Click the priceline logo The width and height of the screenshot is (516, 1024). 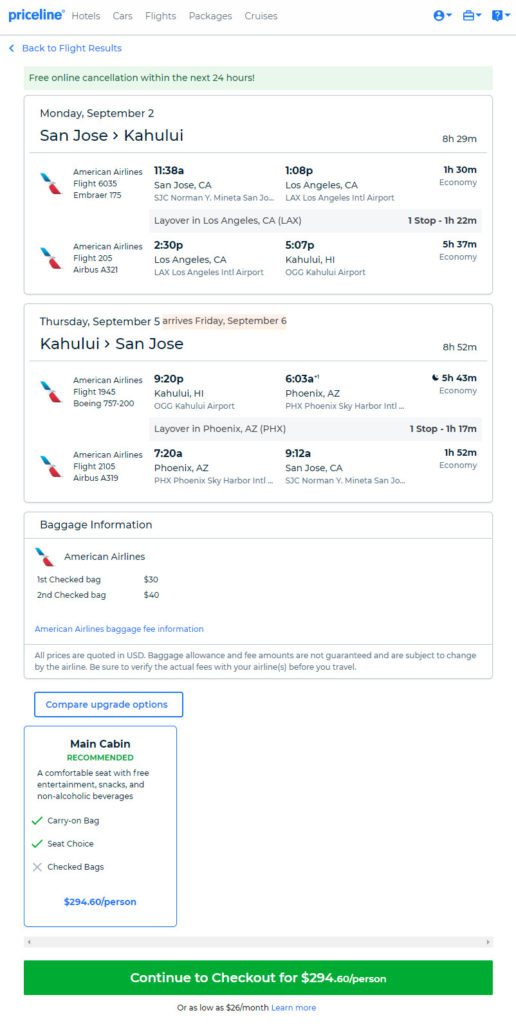(36, 15)
